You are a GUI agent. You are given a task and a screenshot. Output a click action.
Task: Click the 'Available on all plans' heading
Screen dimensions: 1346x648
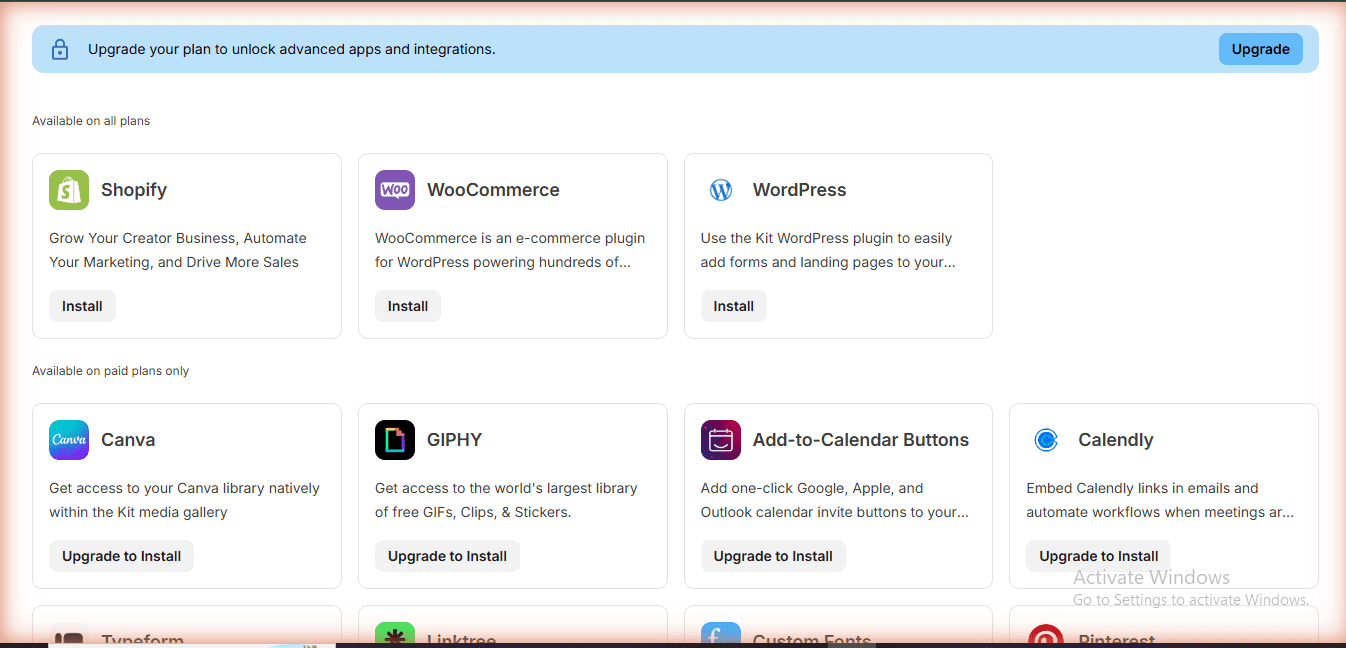(91, 121)
